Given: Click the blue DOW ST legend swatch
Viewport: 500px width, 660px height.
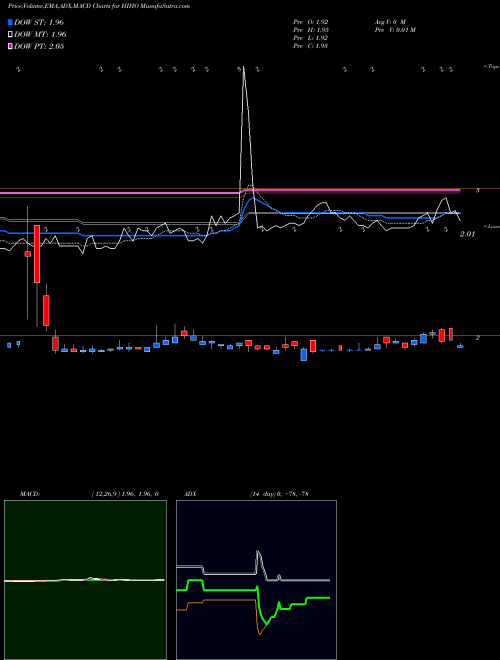Looking at the screenshot, I should [x=11, y=22].
